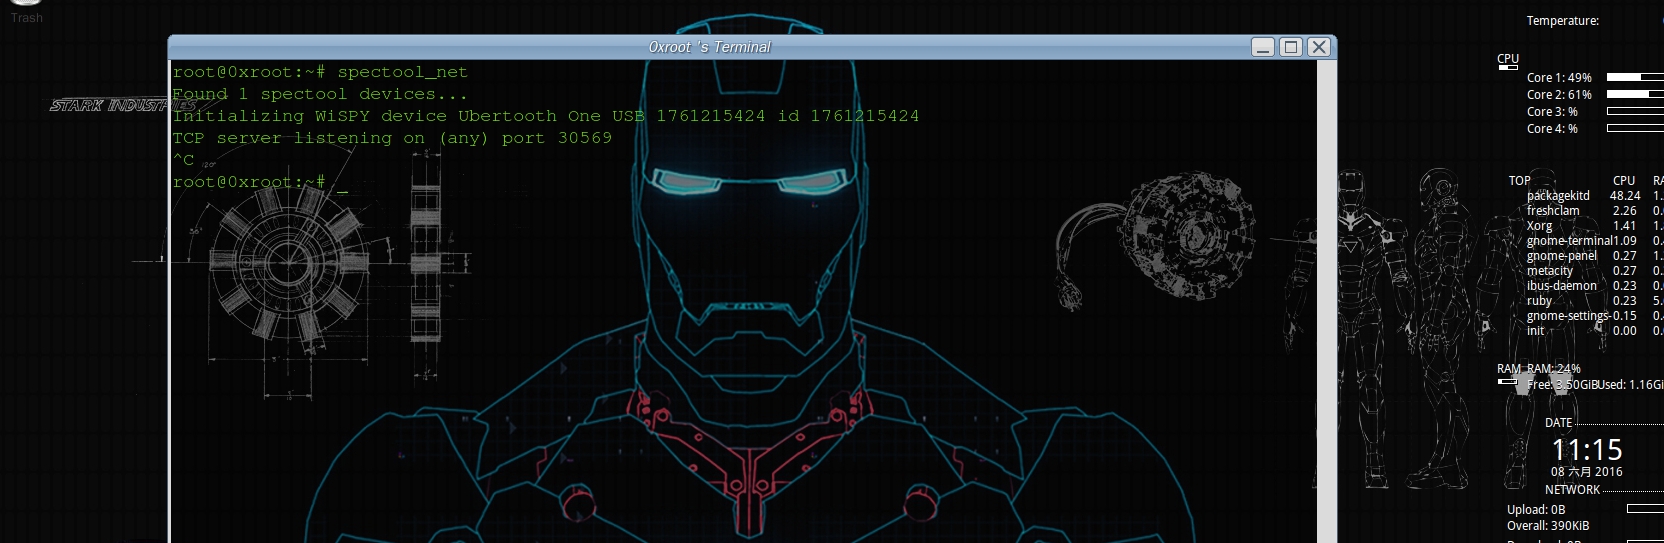Click the 'Upload: 0B' network text

point(1536,510)
